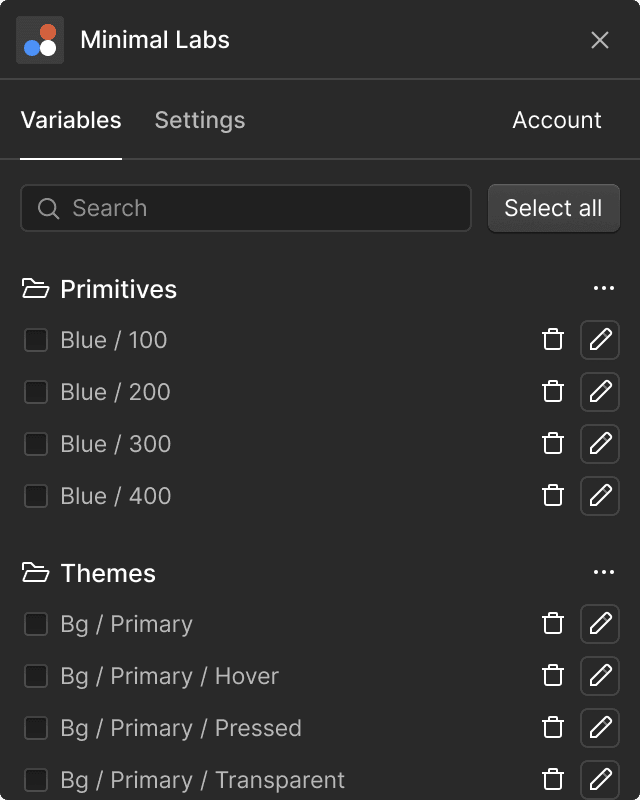The width and height of the screenshot is (640, 800).
Task: Collapse the Themes folder
Action: [36, 573]
